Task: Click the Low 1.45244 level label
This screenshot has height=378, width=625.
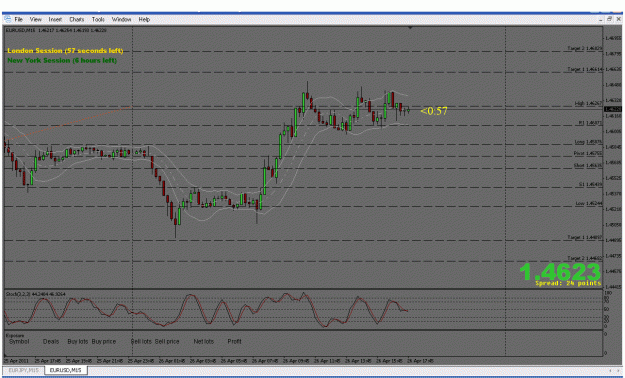Action: click(x=589, y=203)
